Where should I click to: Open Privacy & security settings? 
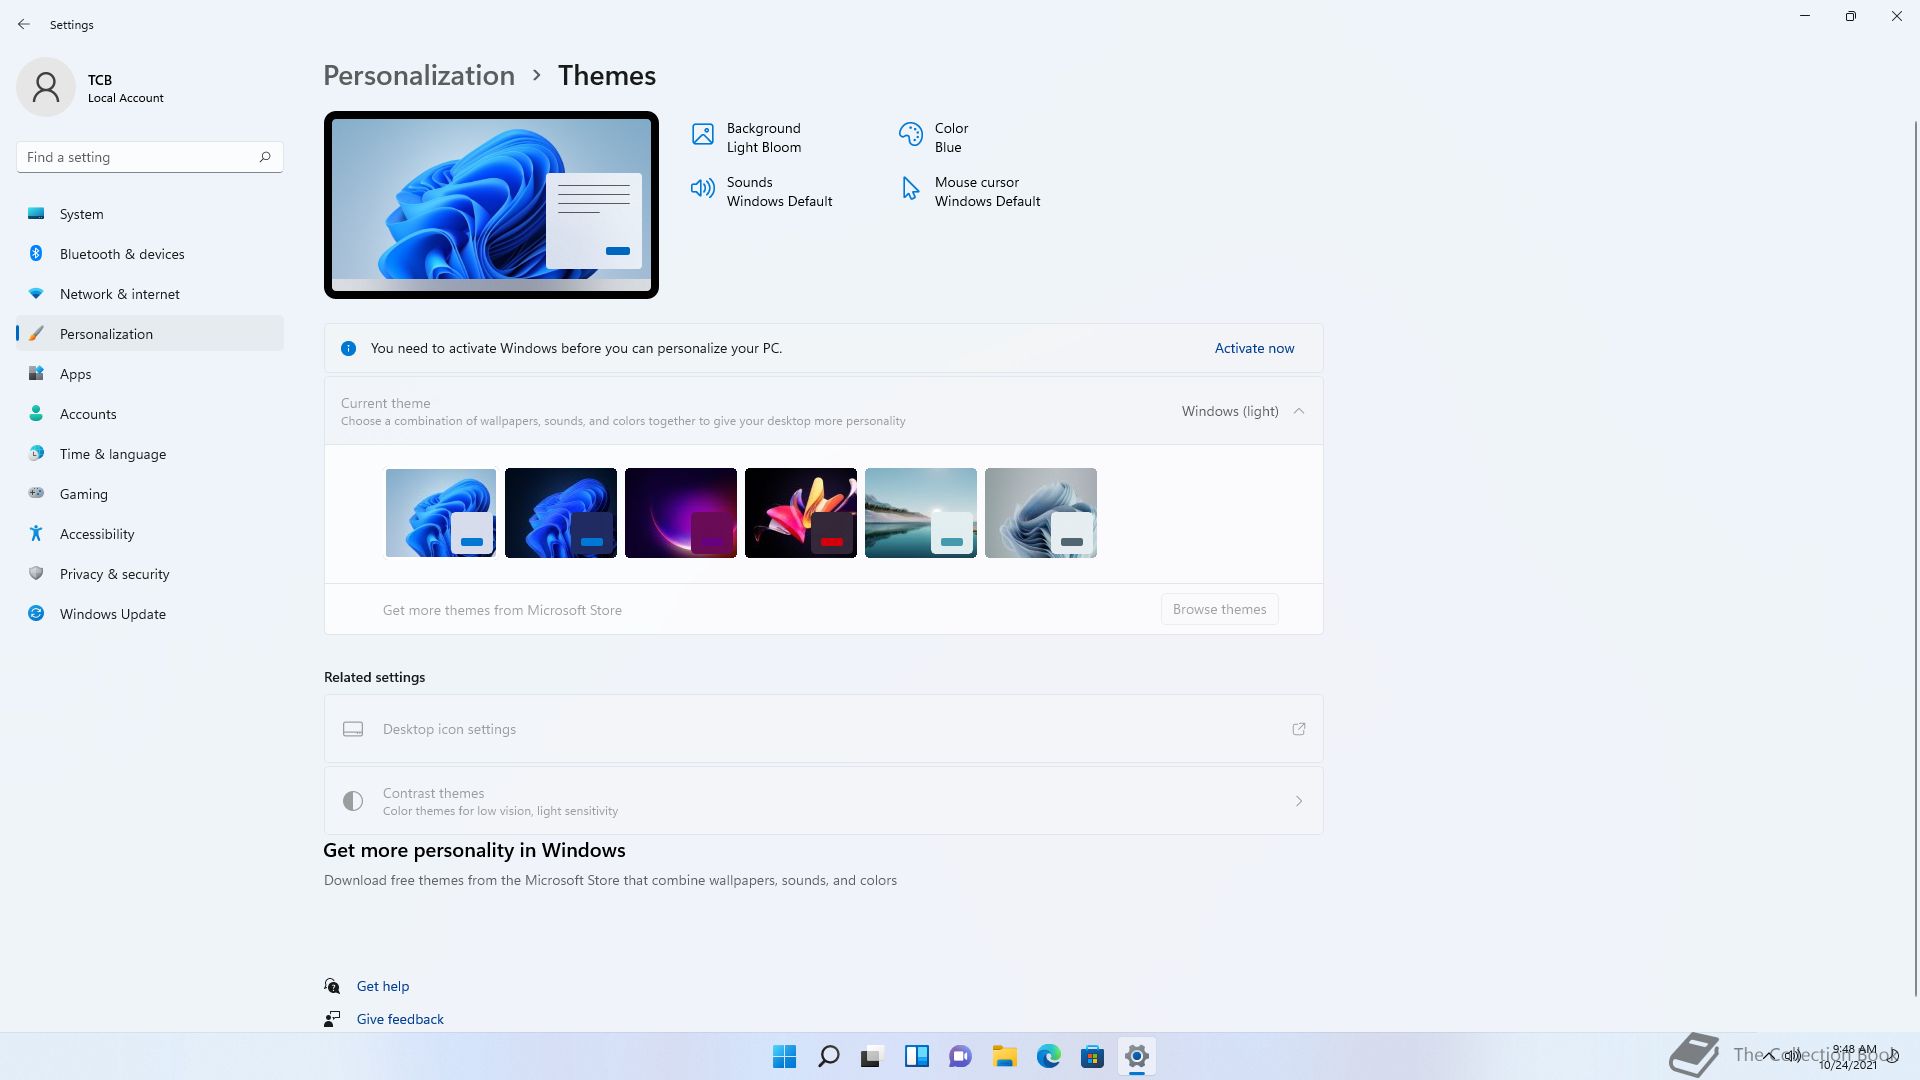pos(150,574)
